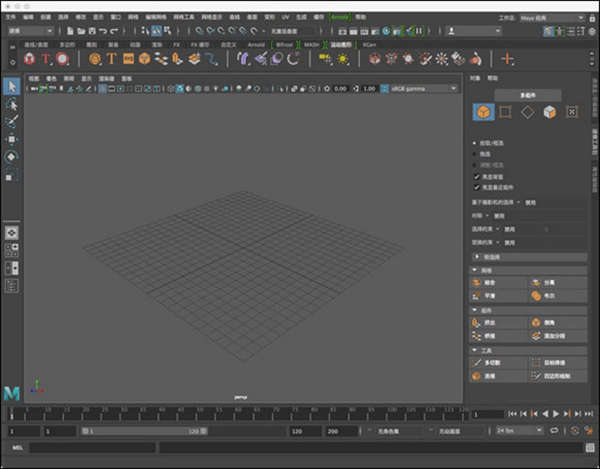Viewport: 600px width, 469px height.
Task: Switch to the MASH shelf tab
Action: pyautogui.click(x=311, y=45)
